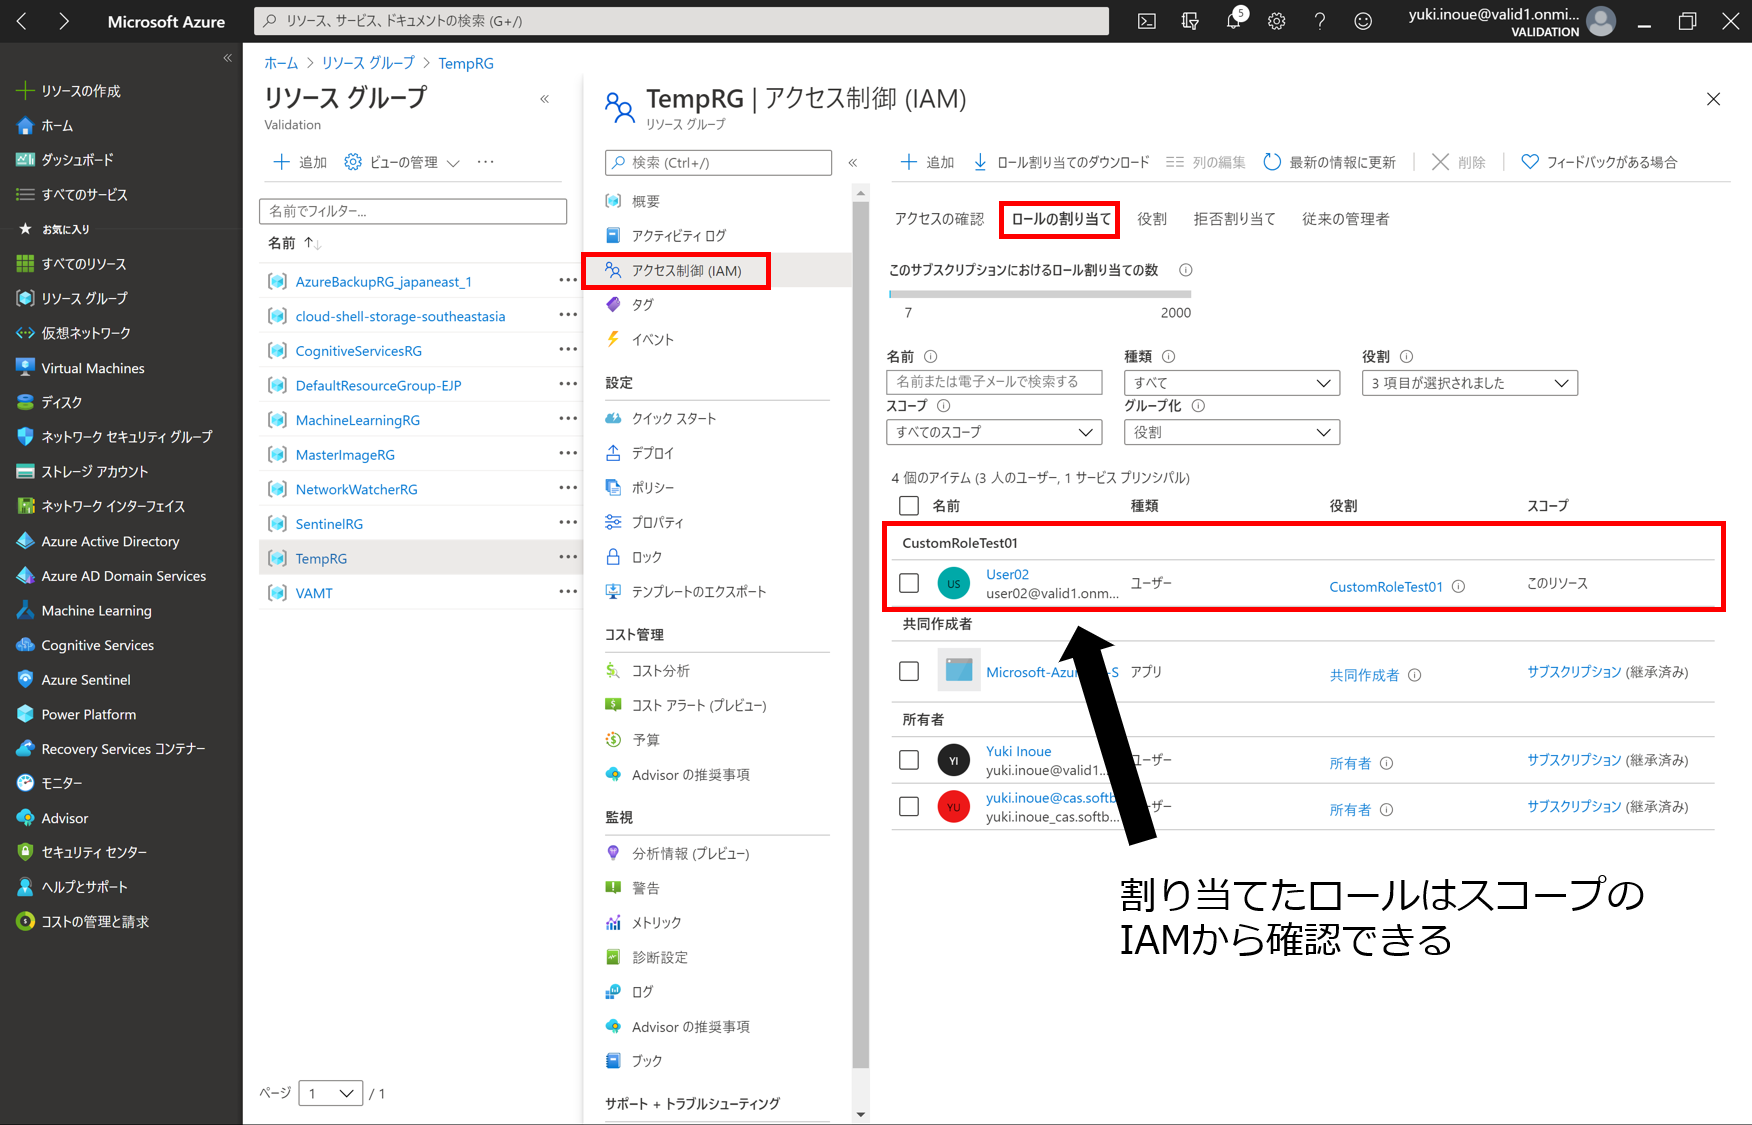Screen dimensions: 1752x1125
Task: Open directory and subscription filter icon
Action: pos(1190,21)
